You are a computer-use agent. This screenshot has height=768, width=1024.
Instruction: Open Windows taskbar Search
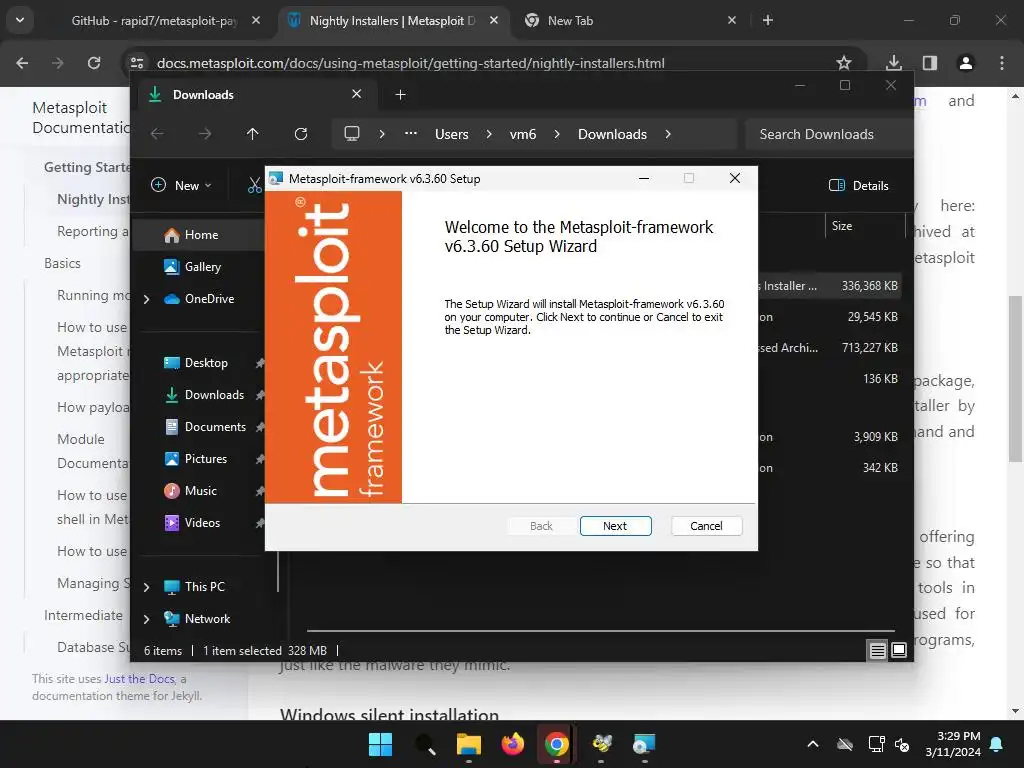[425, 744]
